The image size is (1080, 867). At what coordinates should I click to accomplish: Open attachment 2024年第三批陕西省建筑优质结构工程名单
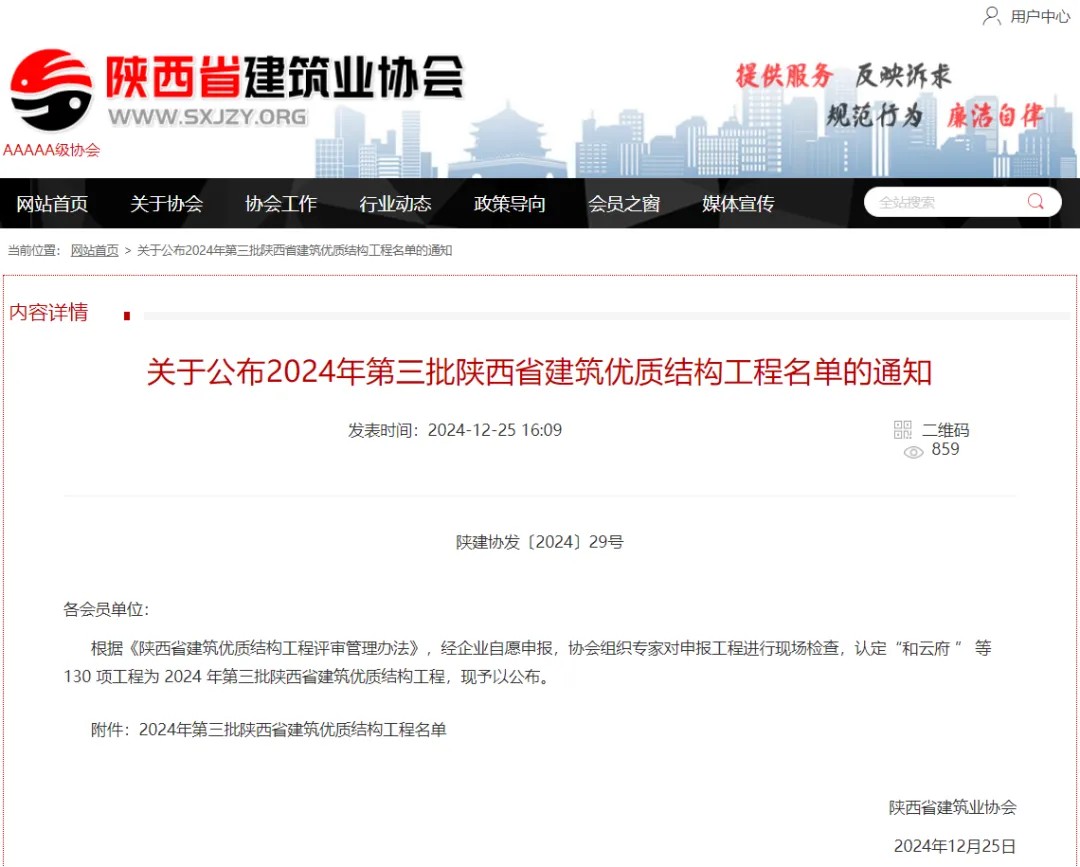[293, 729]
